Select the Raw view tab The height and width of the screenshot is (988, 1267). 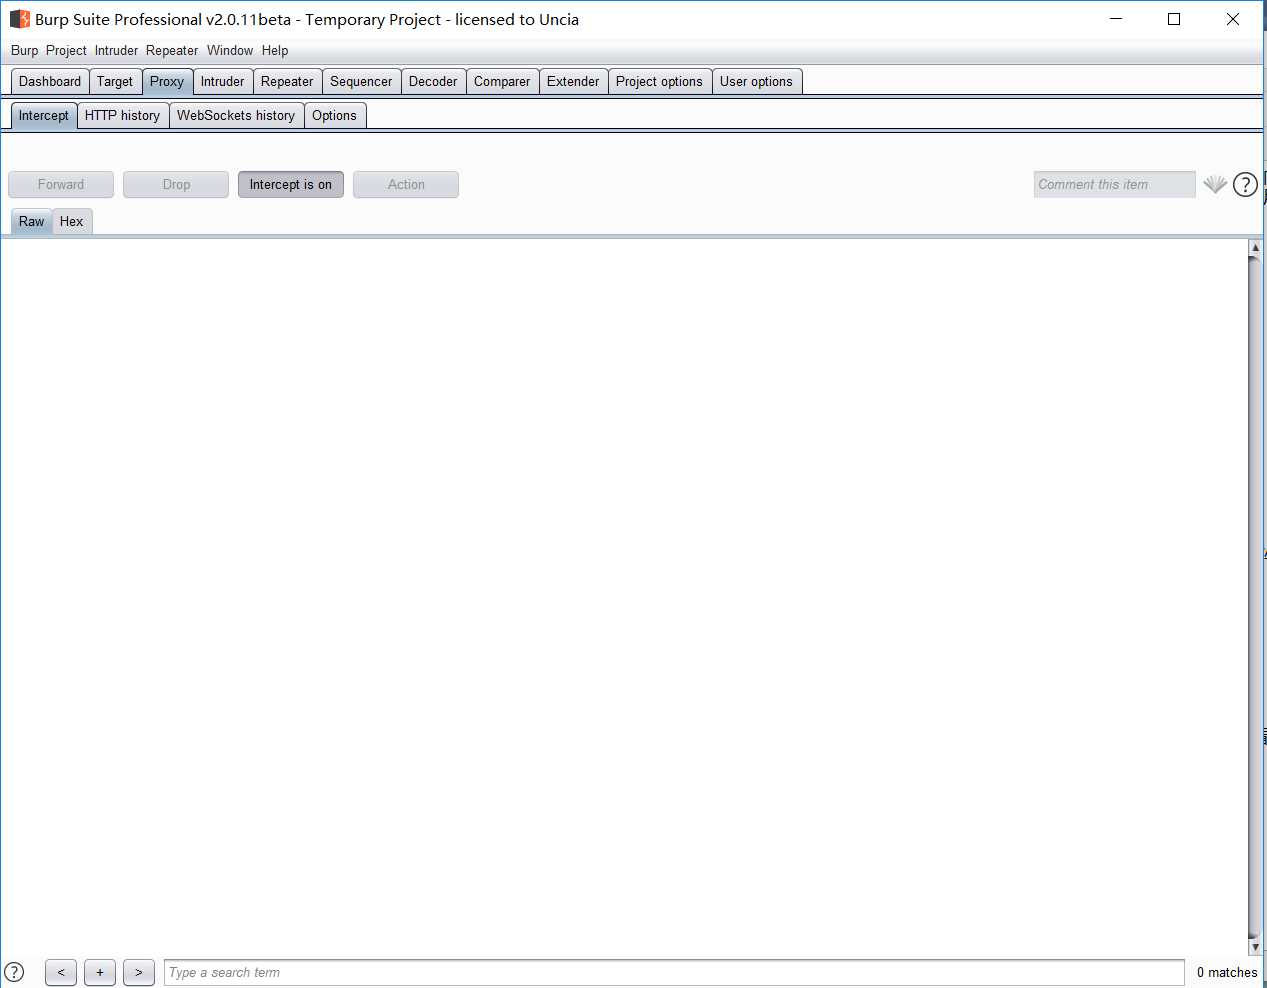click(31, 221)
